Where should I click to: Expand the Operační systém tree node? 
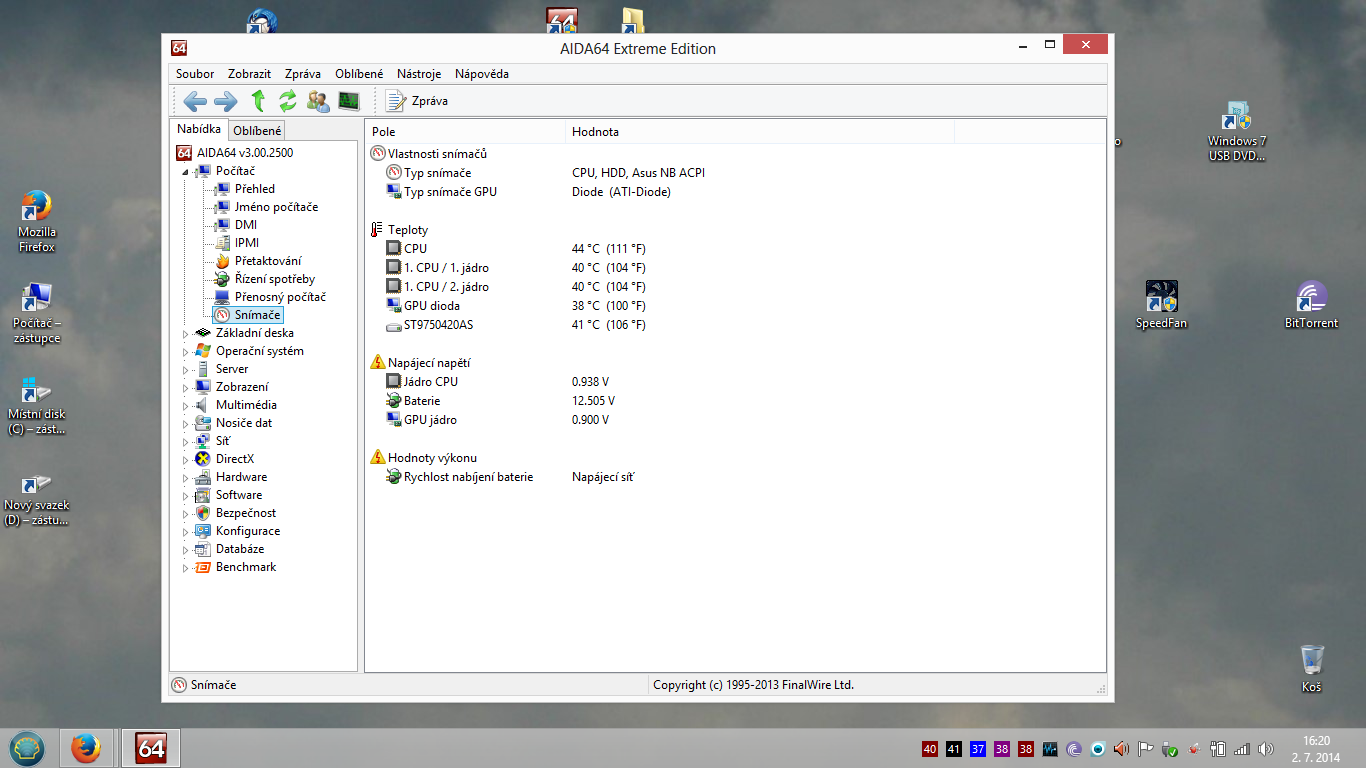point(186,352)
